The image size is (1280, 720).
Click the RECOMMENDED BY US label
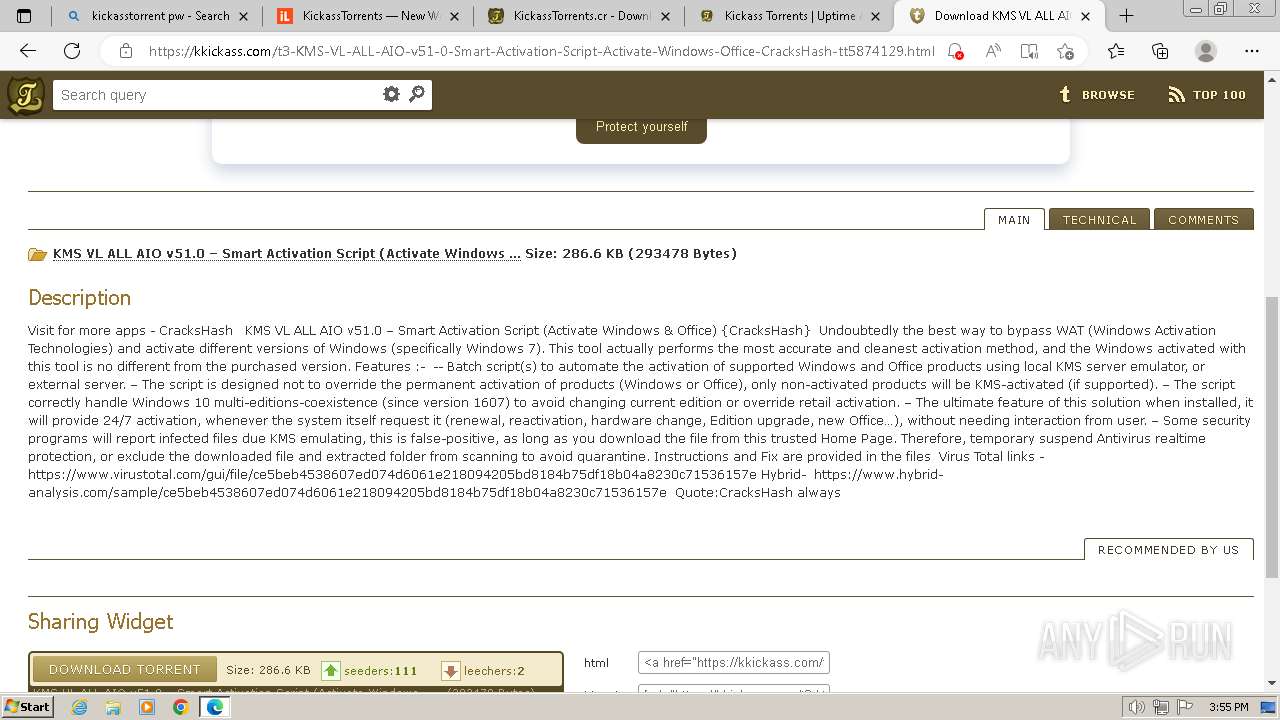click(x=1168, y=549)
